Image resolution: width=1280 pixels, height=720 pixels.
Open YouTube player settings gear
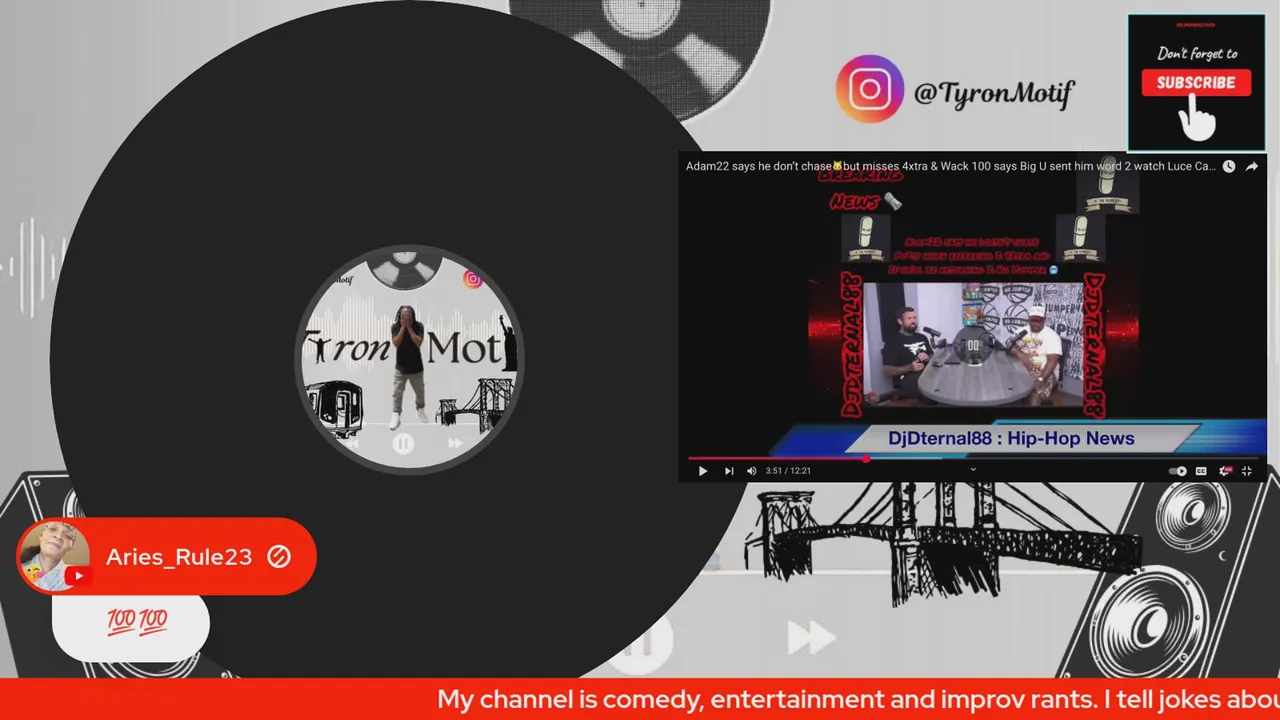click(x=1225, y=471)
